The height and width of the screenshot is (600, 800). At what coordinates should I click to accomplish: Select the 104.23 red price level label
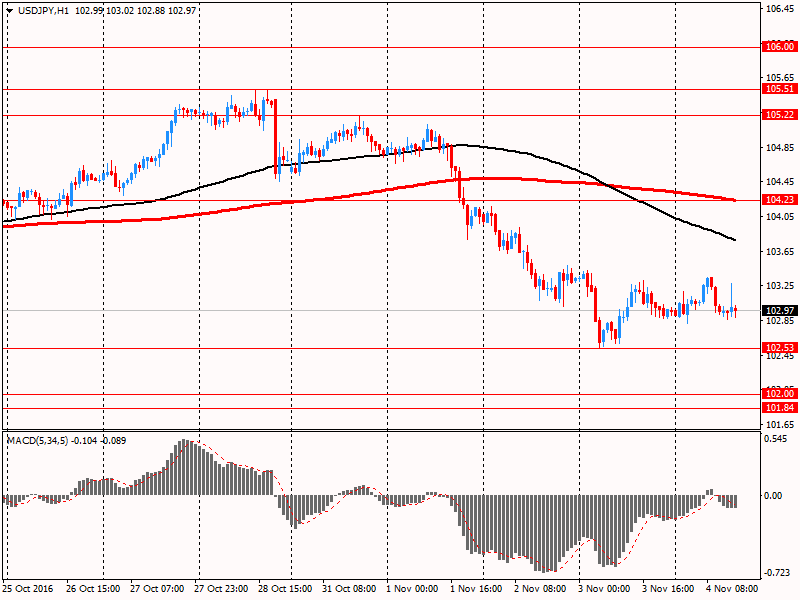[x=780, y=199]
